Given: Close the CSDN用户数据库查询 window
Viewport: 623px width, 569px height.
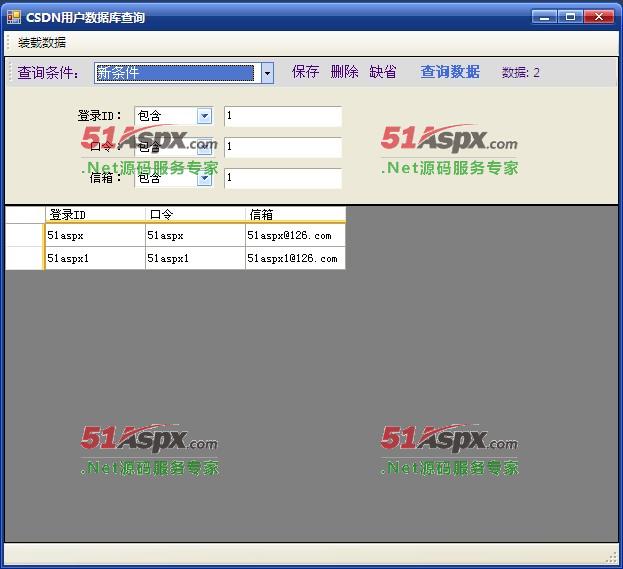Looking at the screenshot, I should (599, 17).
